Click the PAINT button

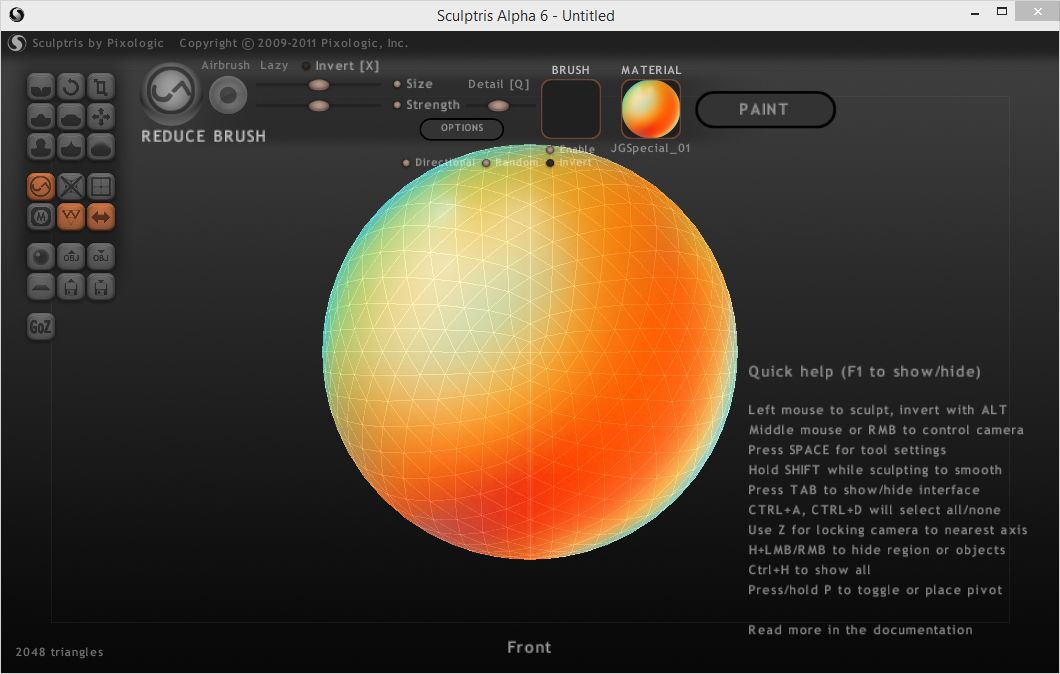pyautogui.click(x=764, y=110)
